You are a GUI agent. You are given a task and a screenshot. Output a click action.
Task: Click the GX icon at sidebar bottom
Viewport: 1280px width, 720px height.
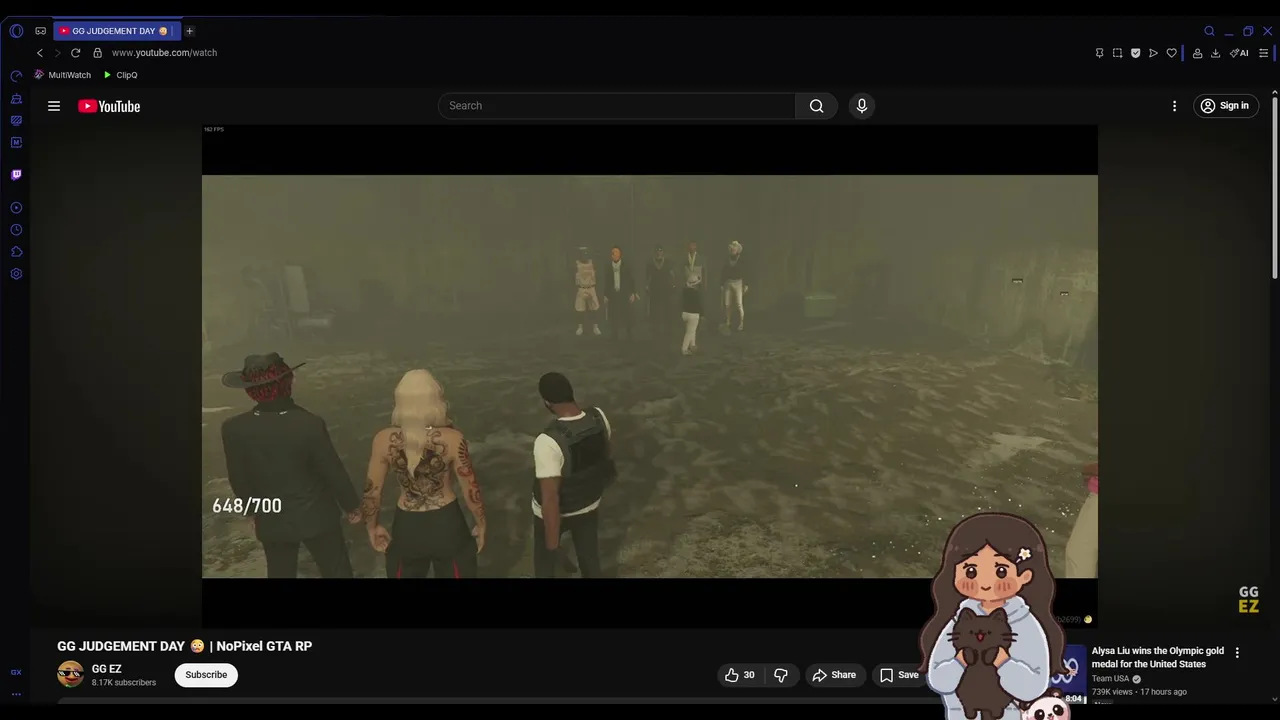tap(16, 673)
